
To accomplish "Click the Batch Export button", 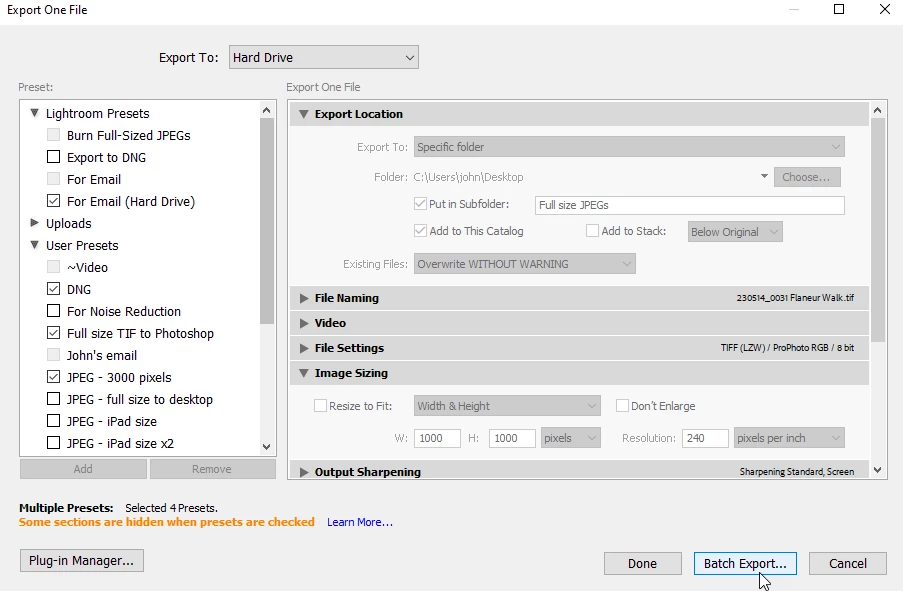I will tap(745, 563).
